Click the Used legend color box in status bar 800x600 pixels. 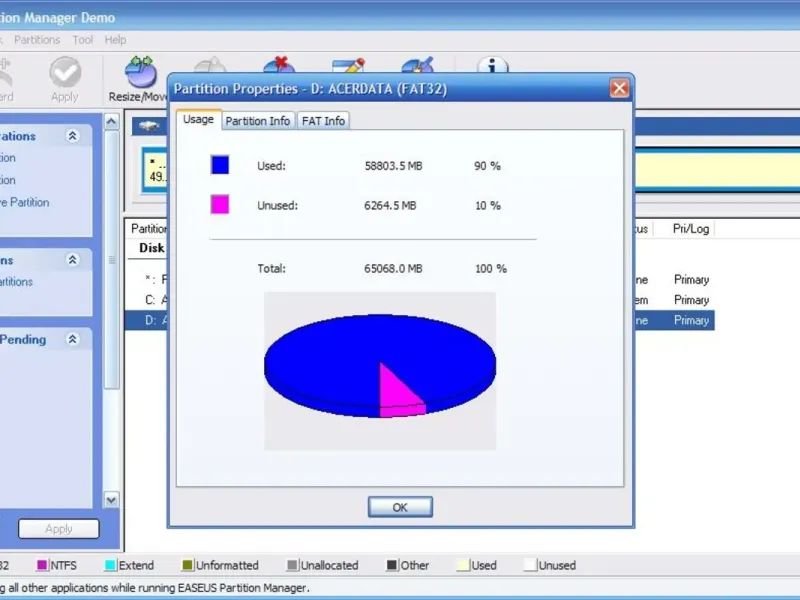[x=463, y=565]
